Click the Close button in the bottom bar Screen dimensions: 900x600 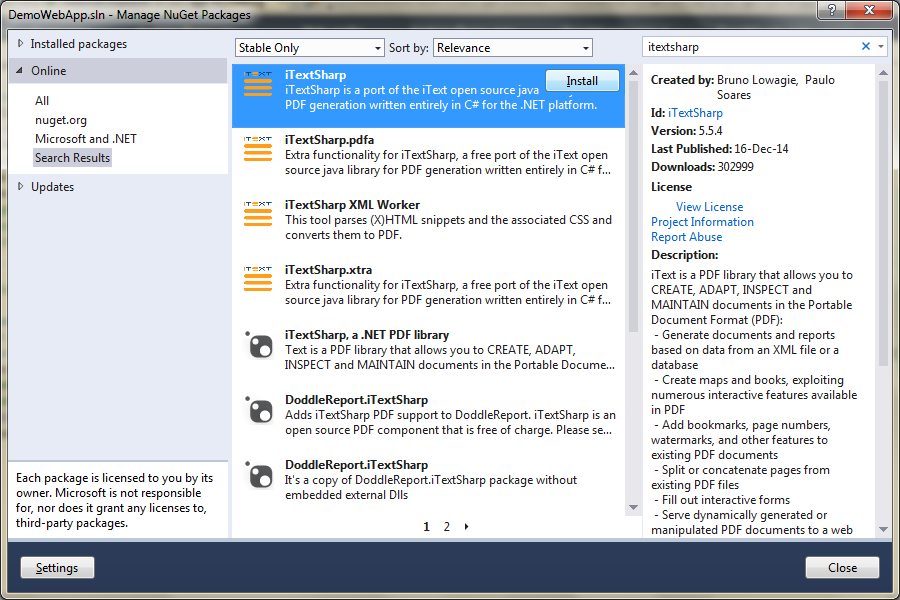pyautogui.click(x=842, y=568)
